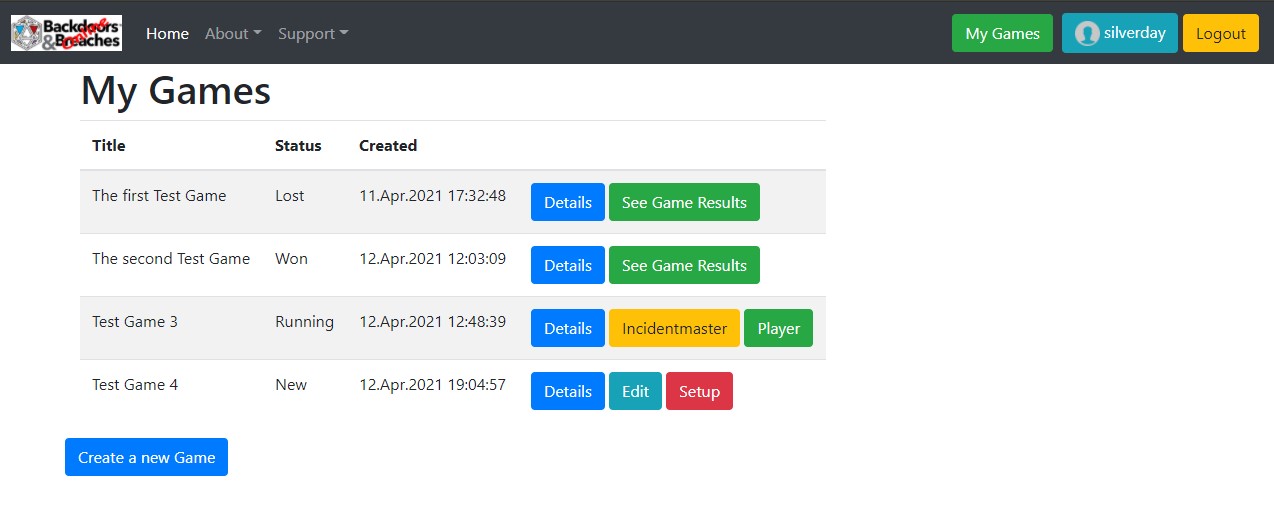Expand the Support dropdown menu
The height and width of the screenshot is (510, 1274).
(313, 33)
